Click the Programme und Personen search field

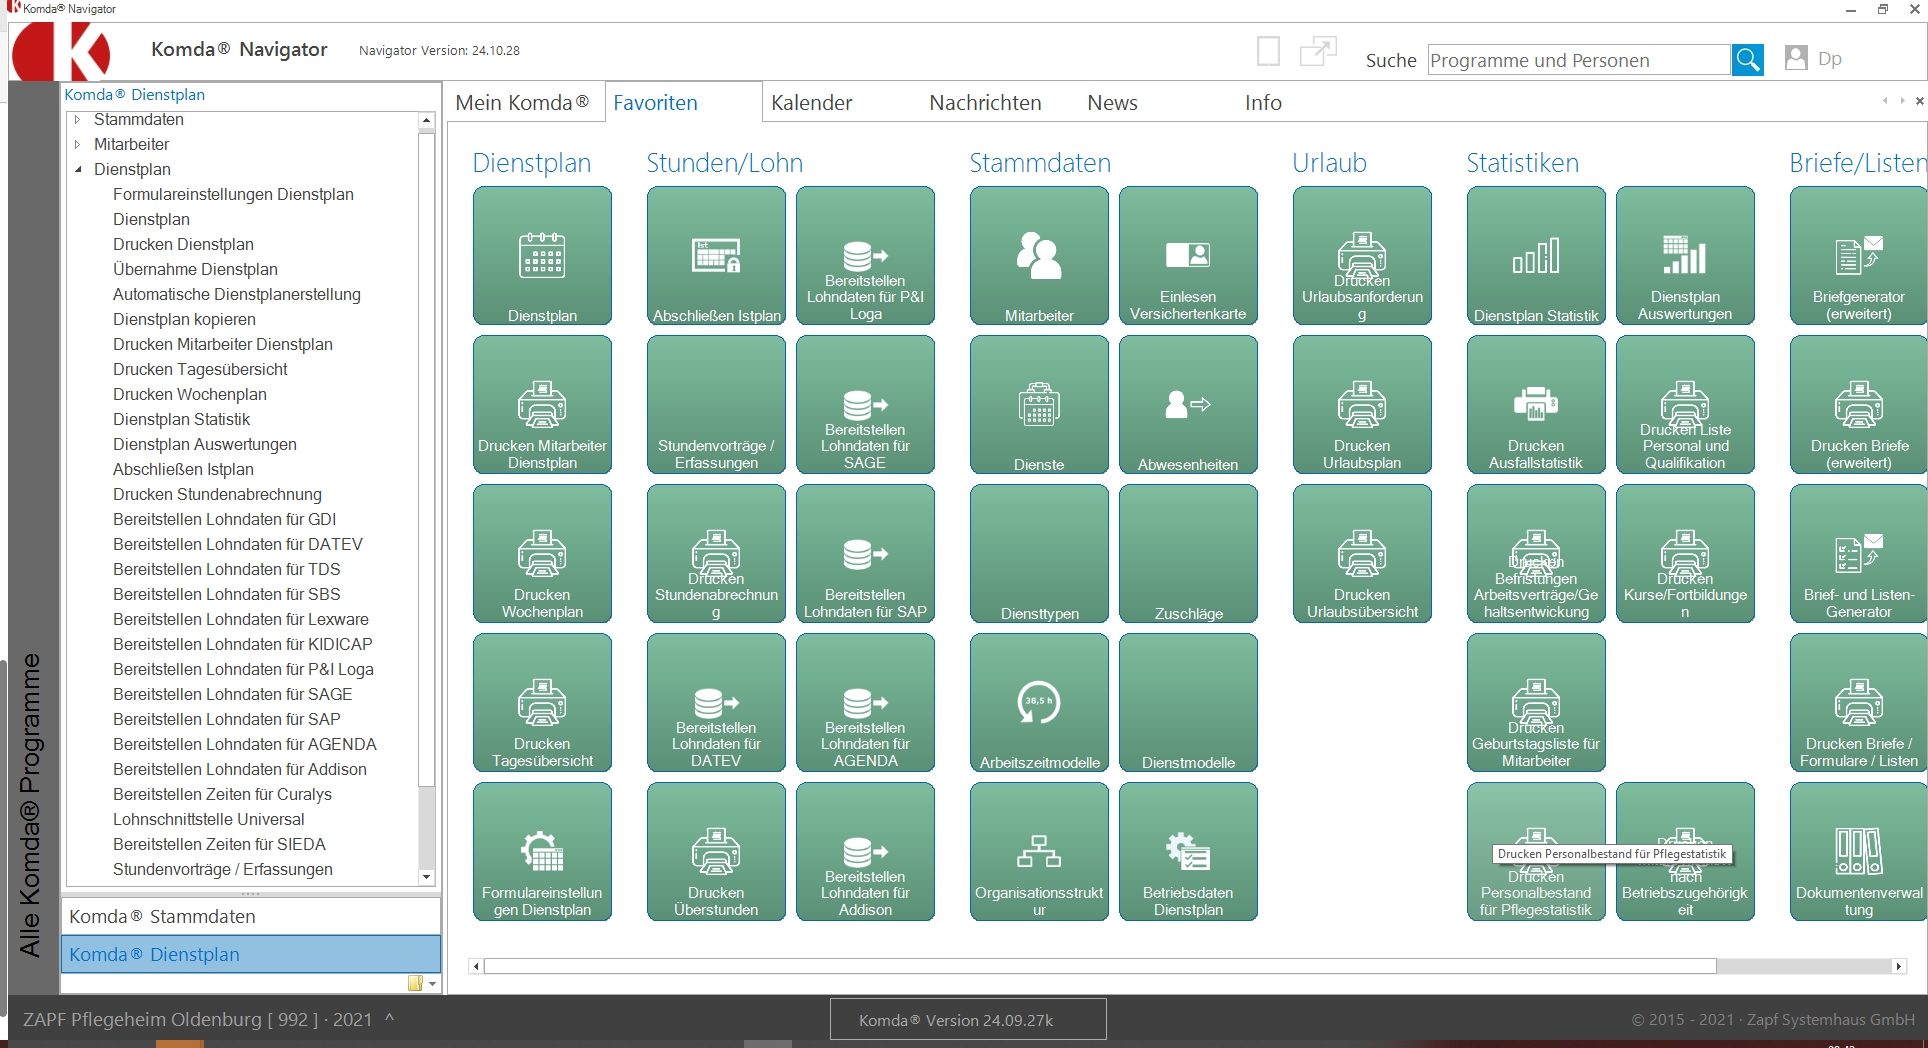tap(1578, 60)
